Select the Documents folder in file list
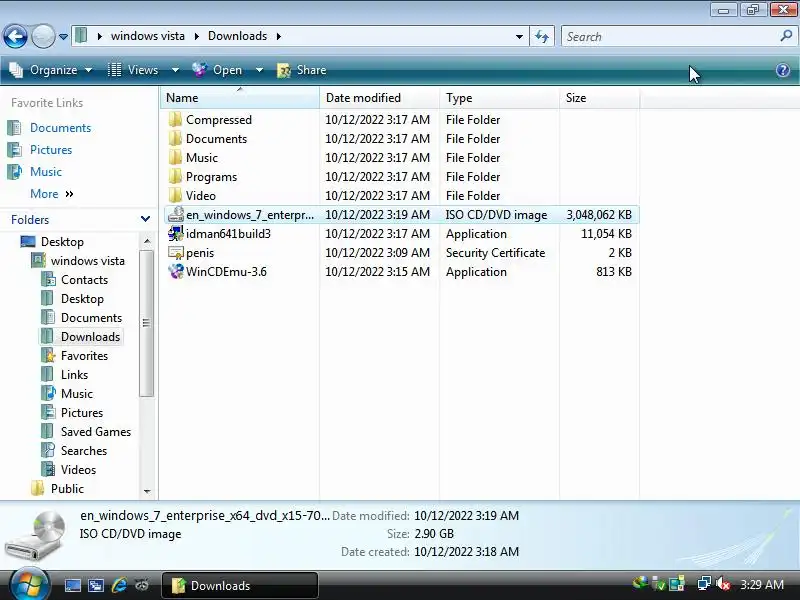 [216, 139]
